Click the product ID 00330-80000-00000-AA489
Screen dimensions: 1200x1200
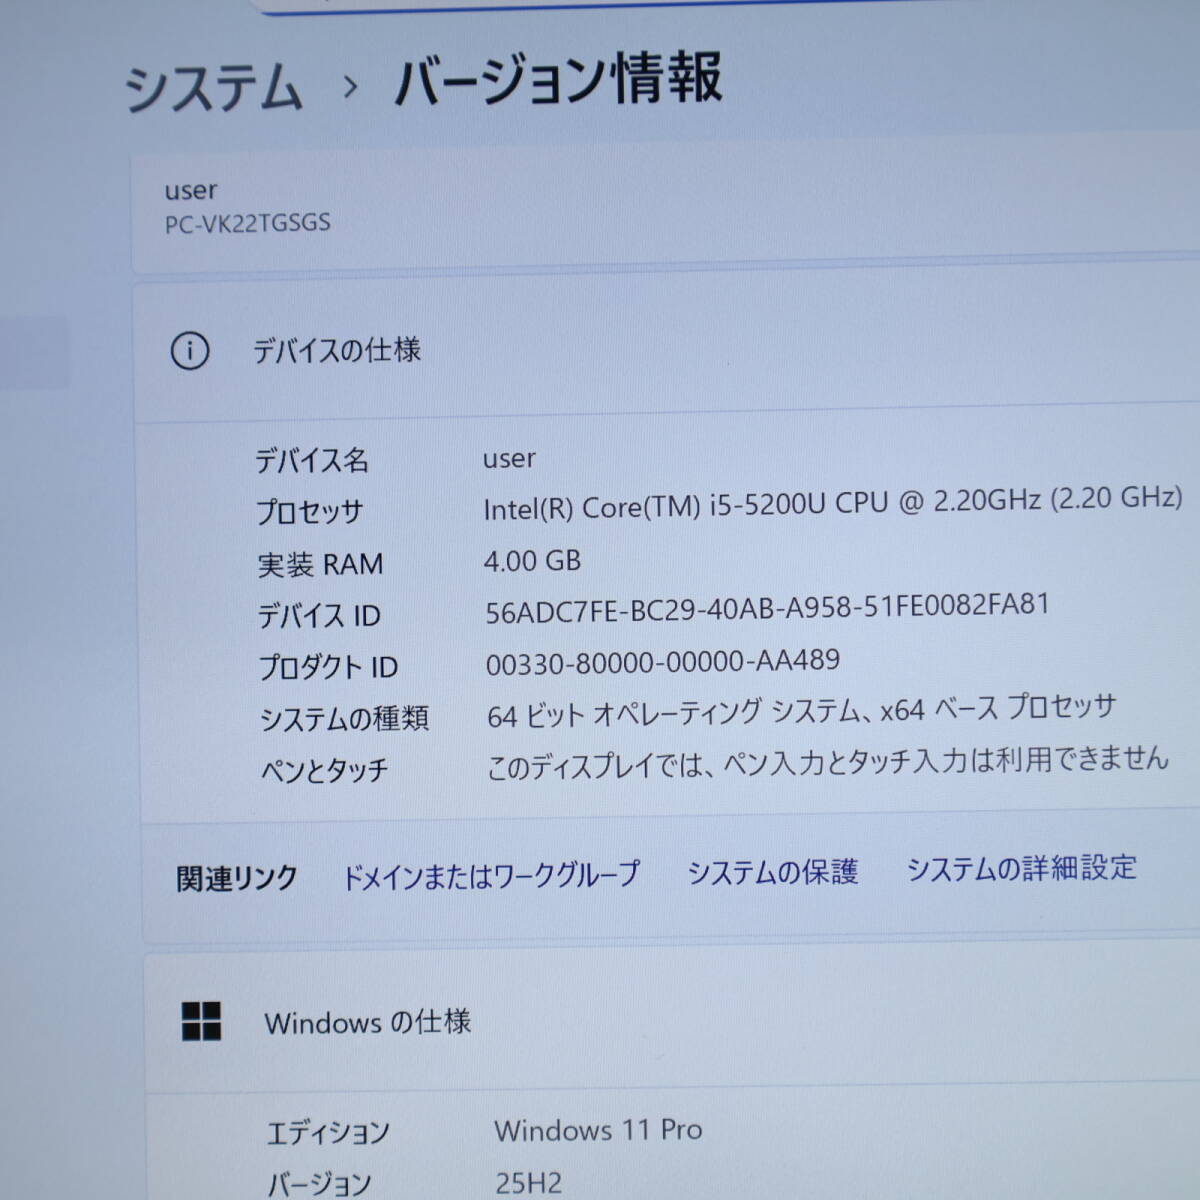point(662,662)
